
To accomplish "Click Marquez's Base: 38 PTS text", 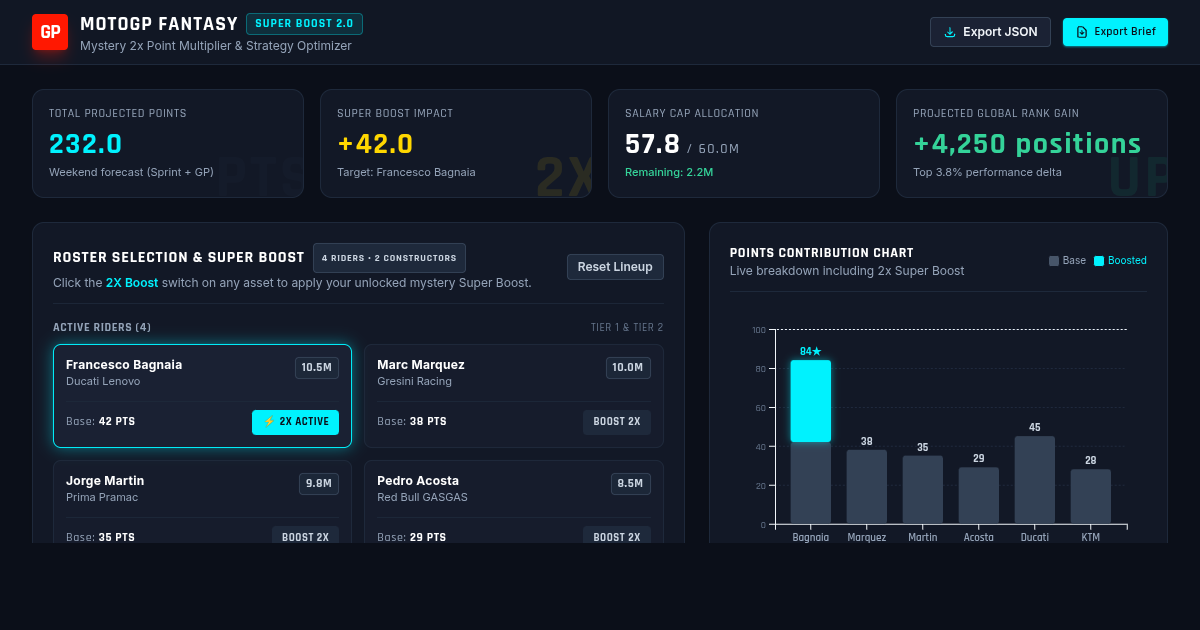I will [x=412, y=422].
